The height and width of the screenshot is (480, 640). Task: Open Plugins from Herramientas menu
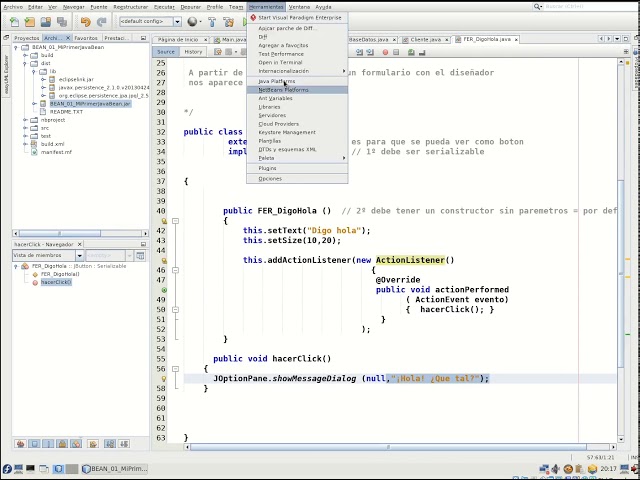(297, 168)
